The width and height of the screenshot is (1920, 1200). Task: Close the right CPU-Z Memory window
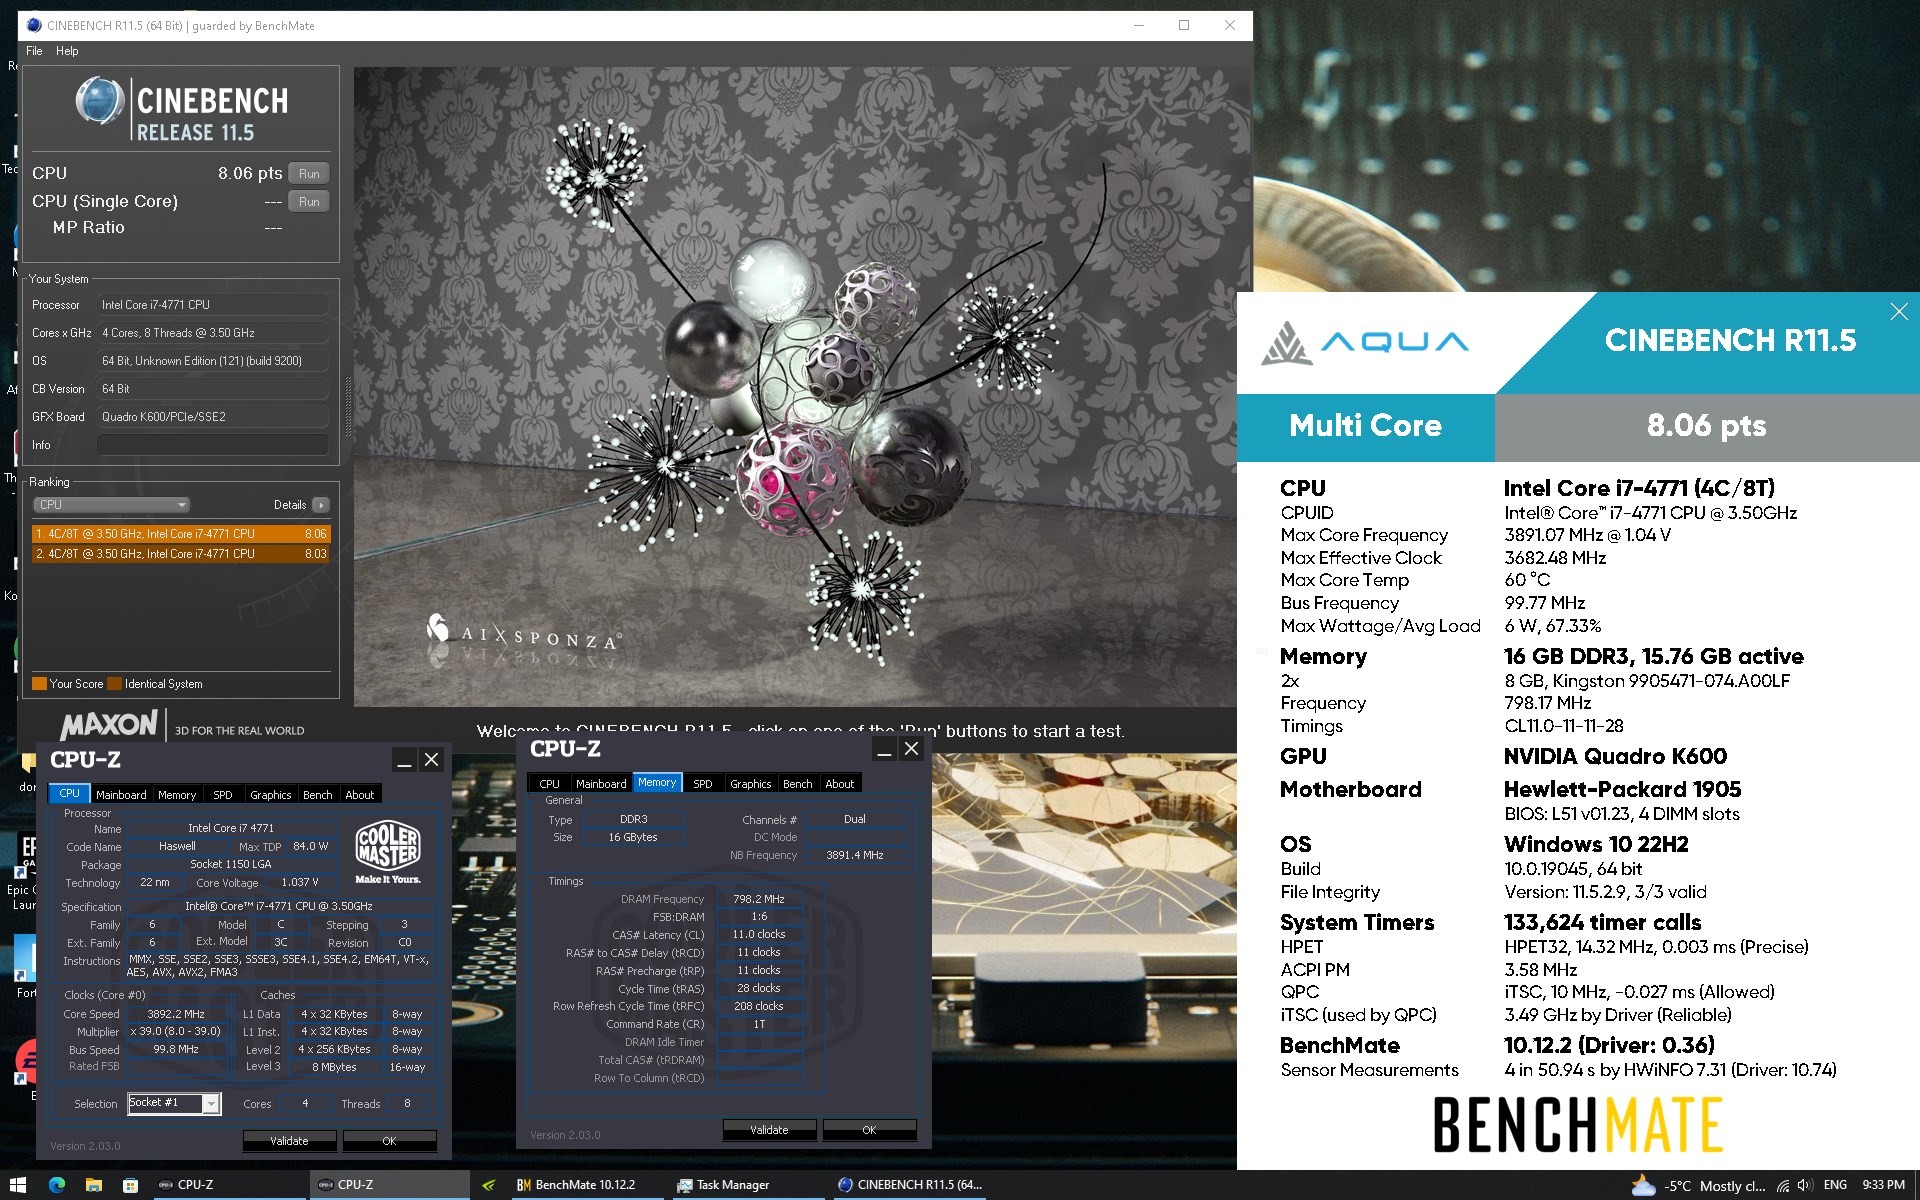click(912, 749)
